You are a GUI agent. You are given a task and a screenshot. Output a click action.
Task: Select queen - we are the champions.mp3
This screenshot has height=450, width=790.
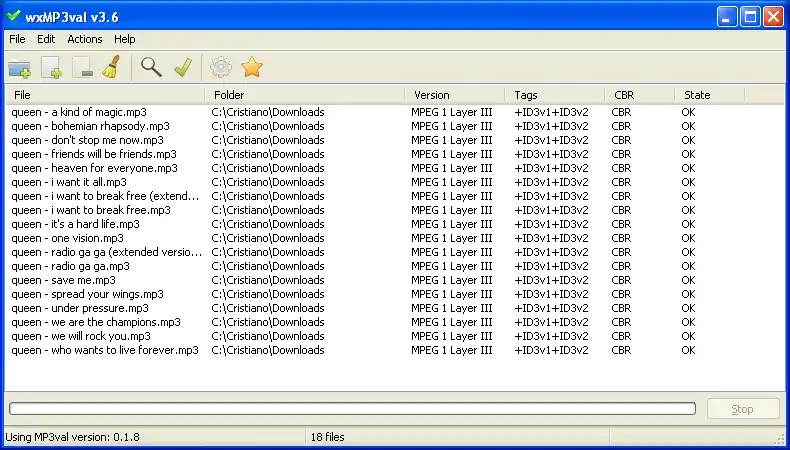96,322
